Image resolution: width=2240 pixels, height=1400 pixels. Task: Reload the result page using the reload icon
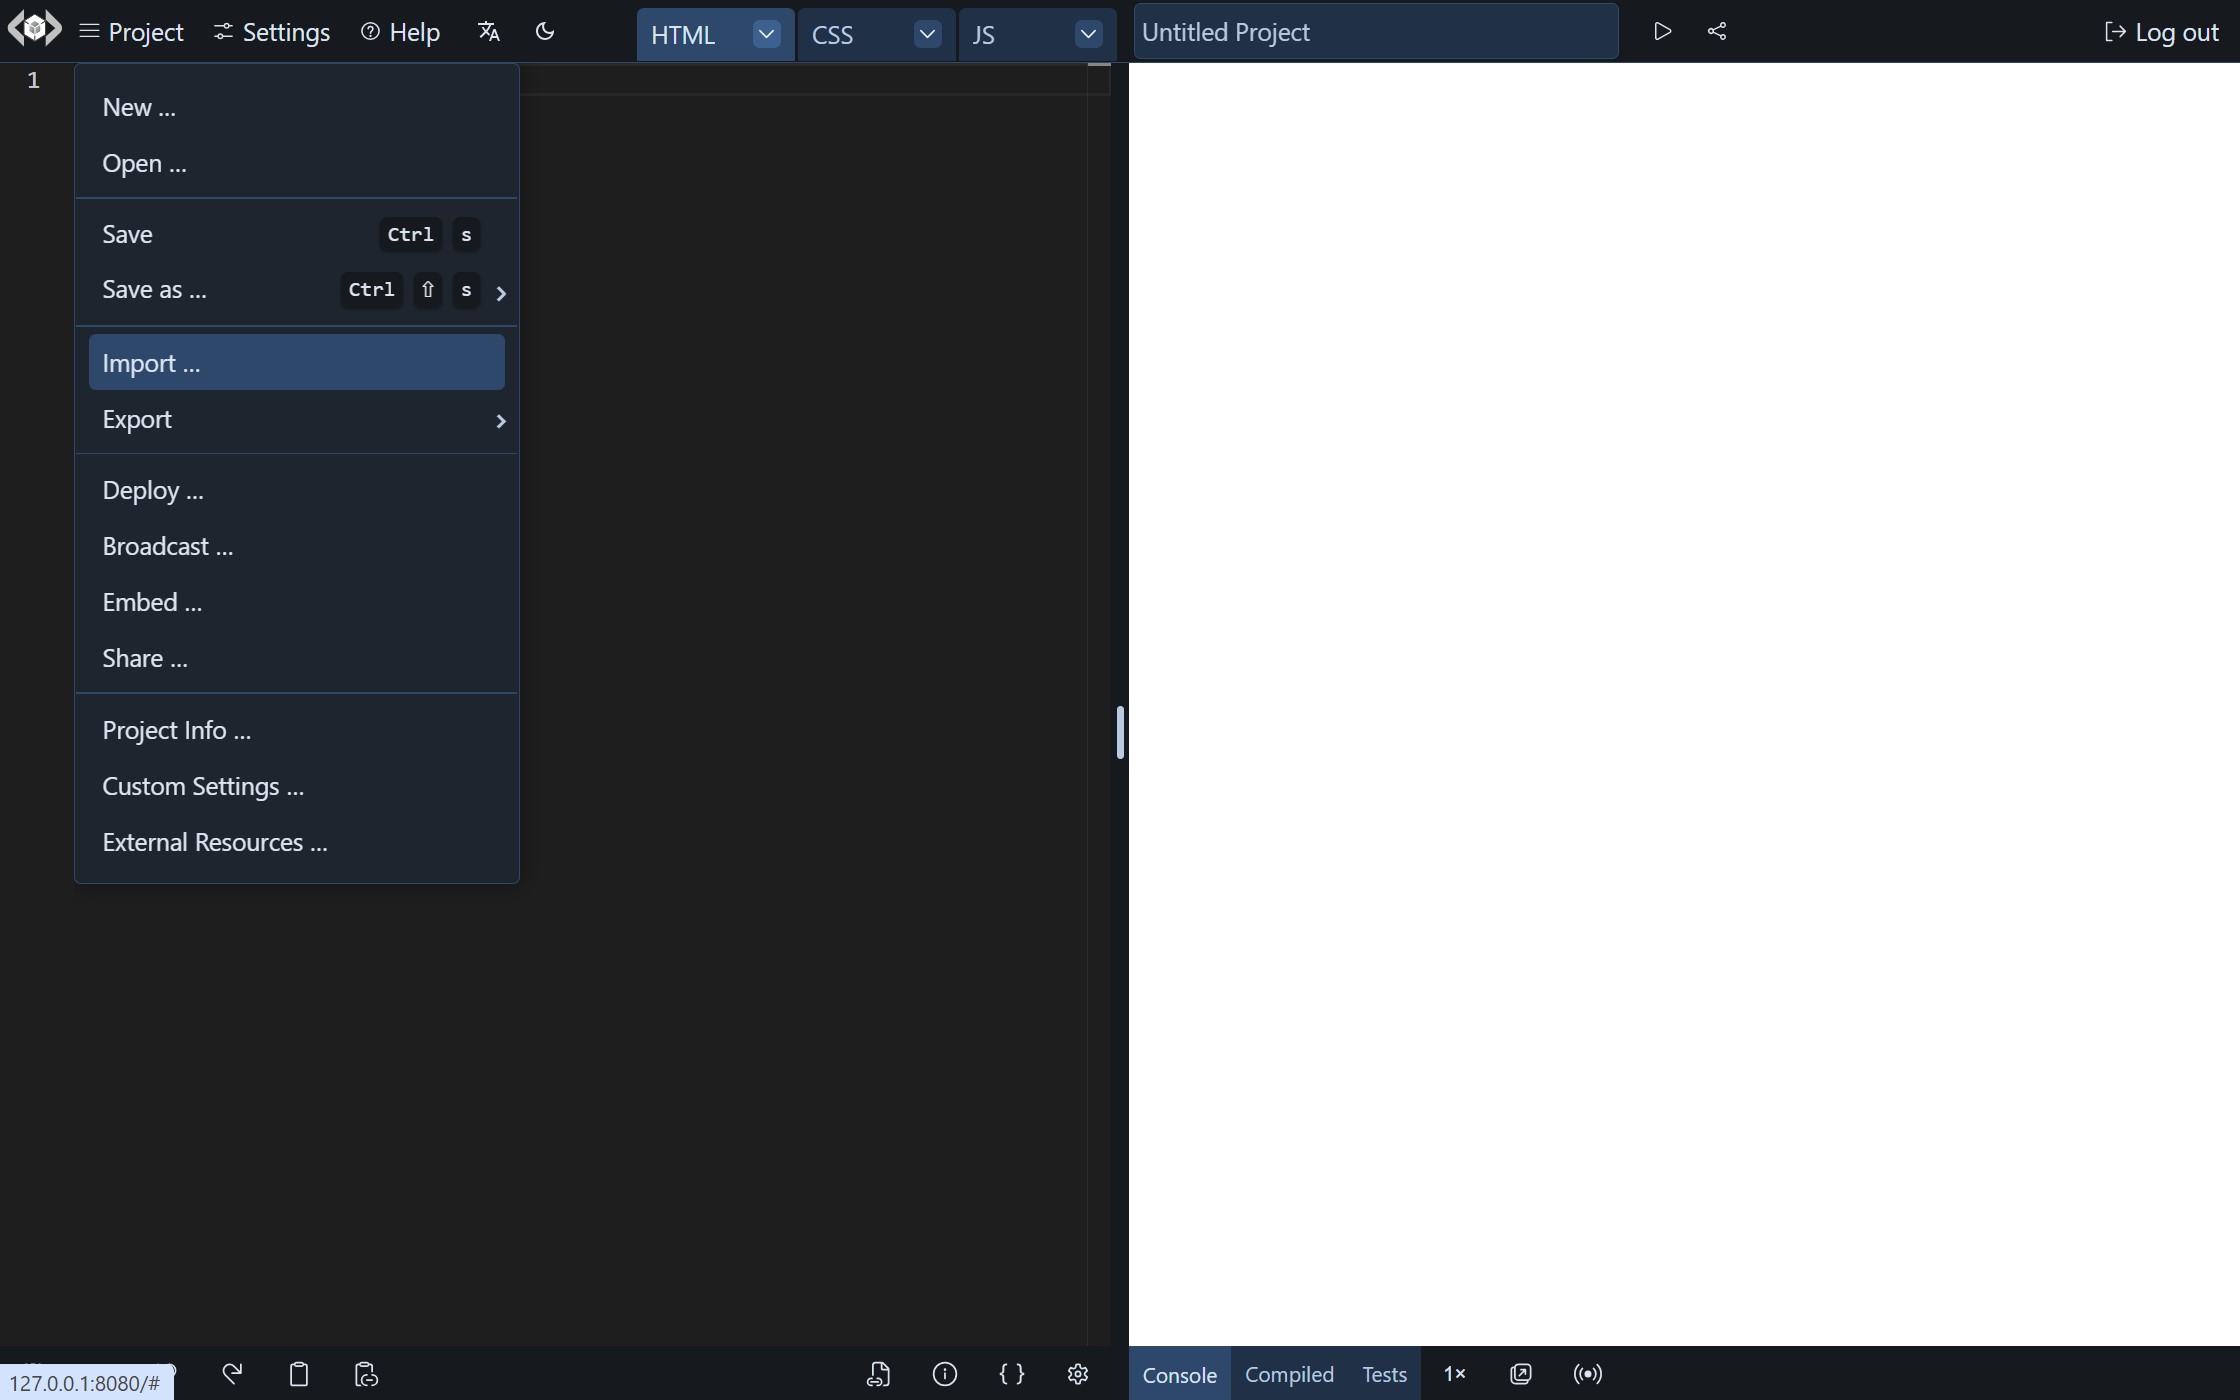pyautogui.click(x=232, y=1374)
